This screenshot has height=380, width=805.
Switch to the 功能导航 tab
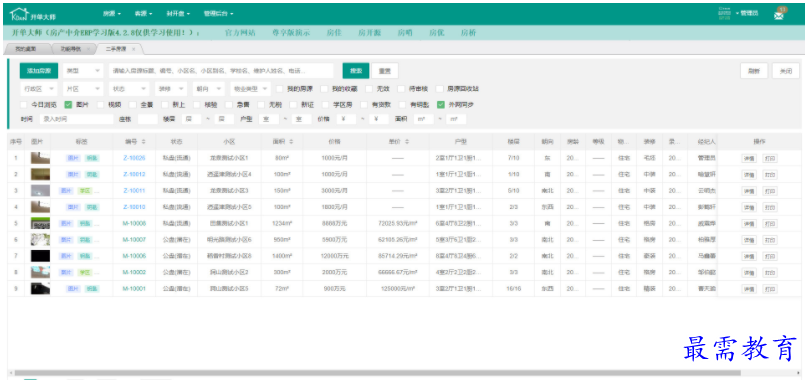(x=72, y=49)
